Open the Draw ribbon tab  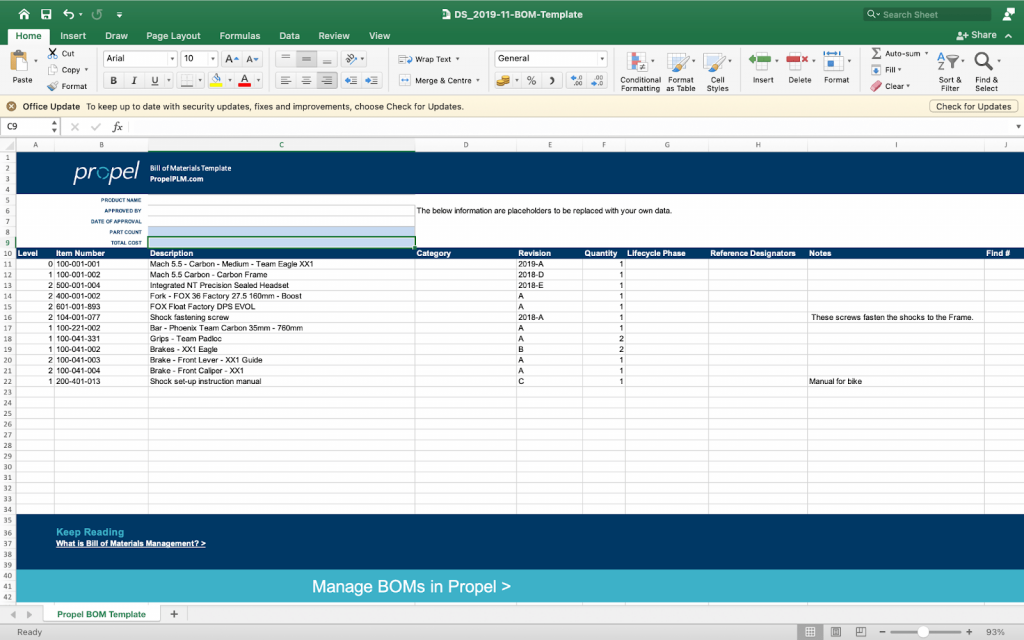(116, 36)
